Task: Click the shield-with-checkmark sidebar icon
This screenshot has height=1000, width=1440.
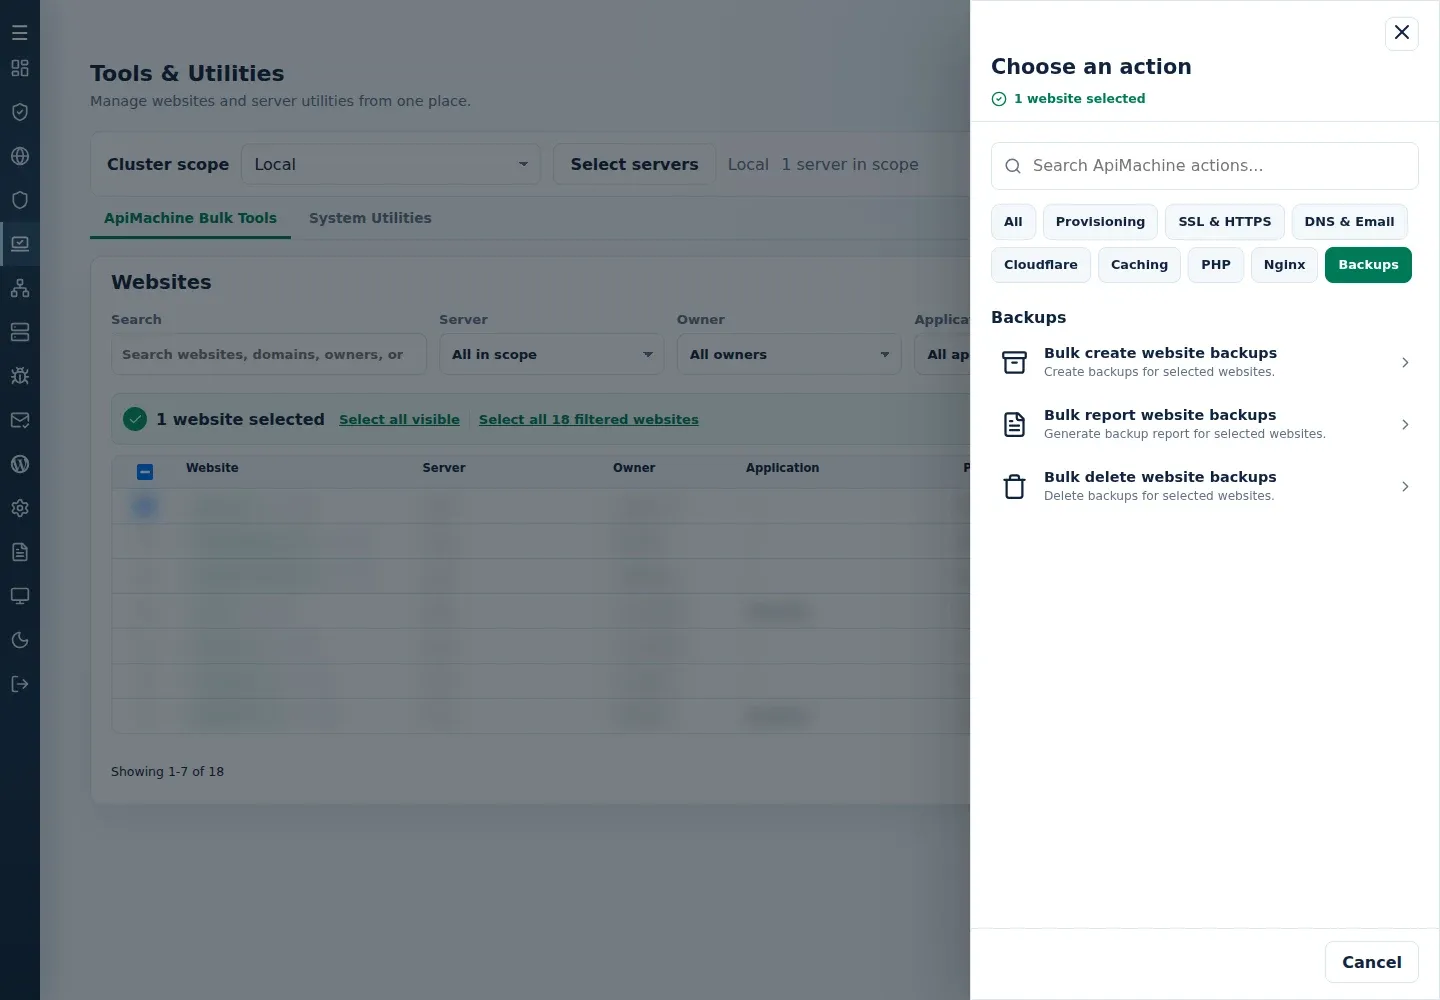Action: [x=20, y=112]
